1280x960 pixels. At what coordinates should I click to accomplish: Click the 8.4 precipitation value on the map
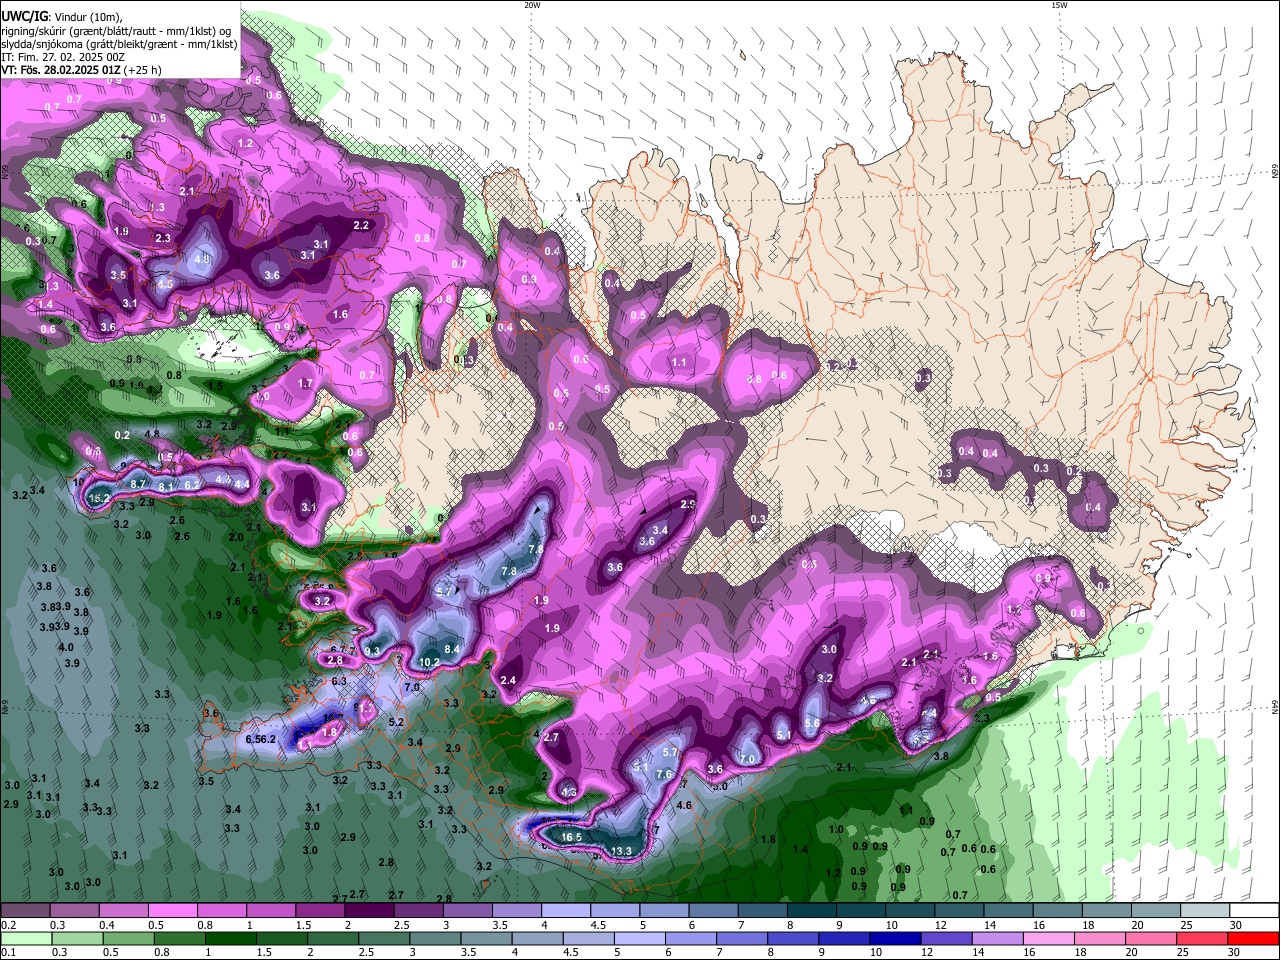[452, 649]
